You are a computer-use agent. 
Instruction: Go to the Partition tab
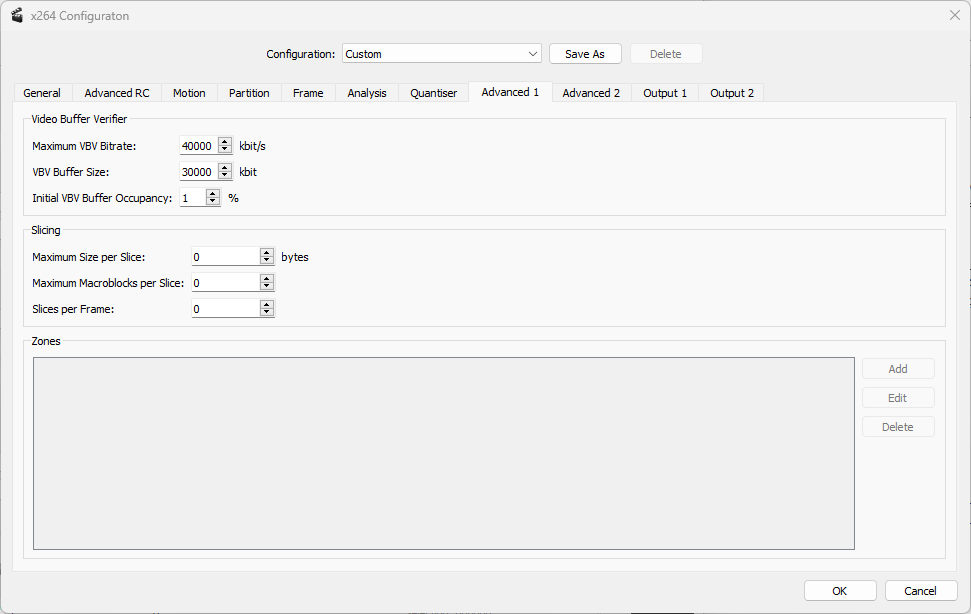click(x=249, y=93)
